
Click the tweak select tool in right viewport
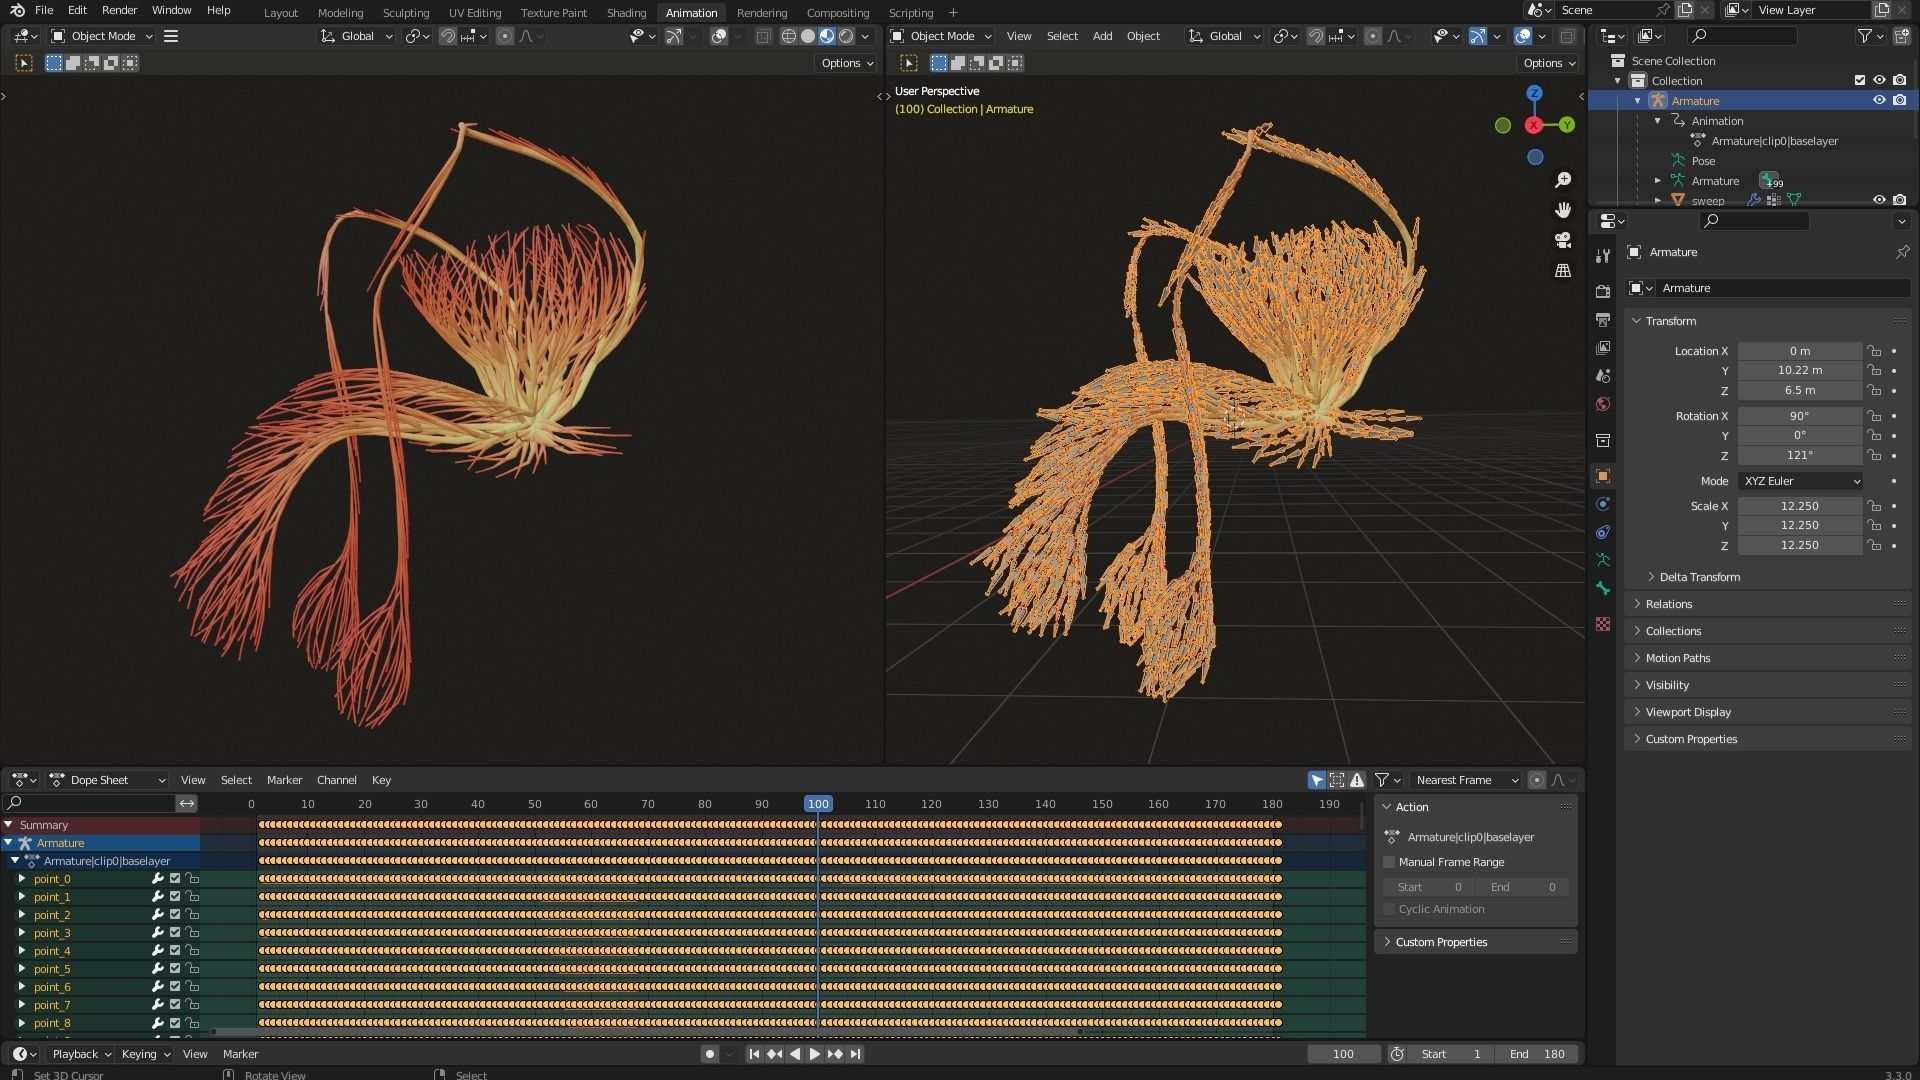tap(909, 63)
